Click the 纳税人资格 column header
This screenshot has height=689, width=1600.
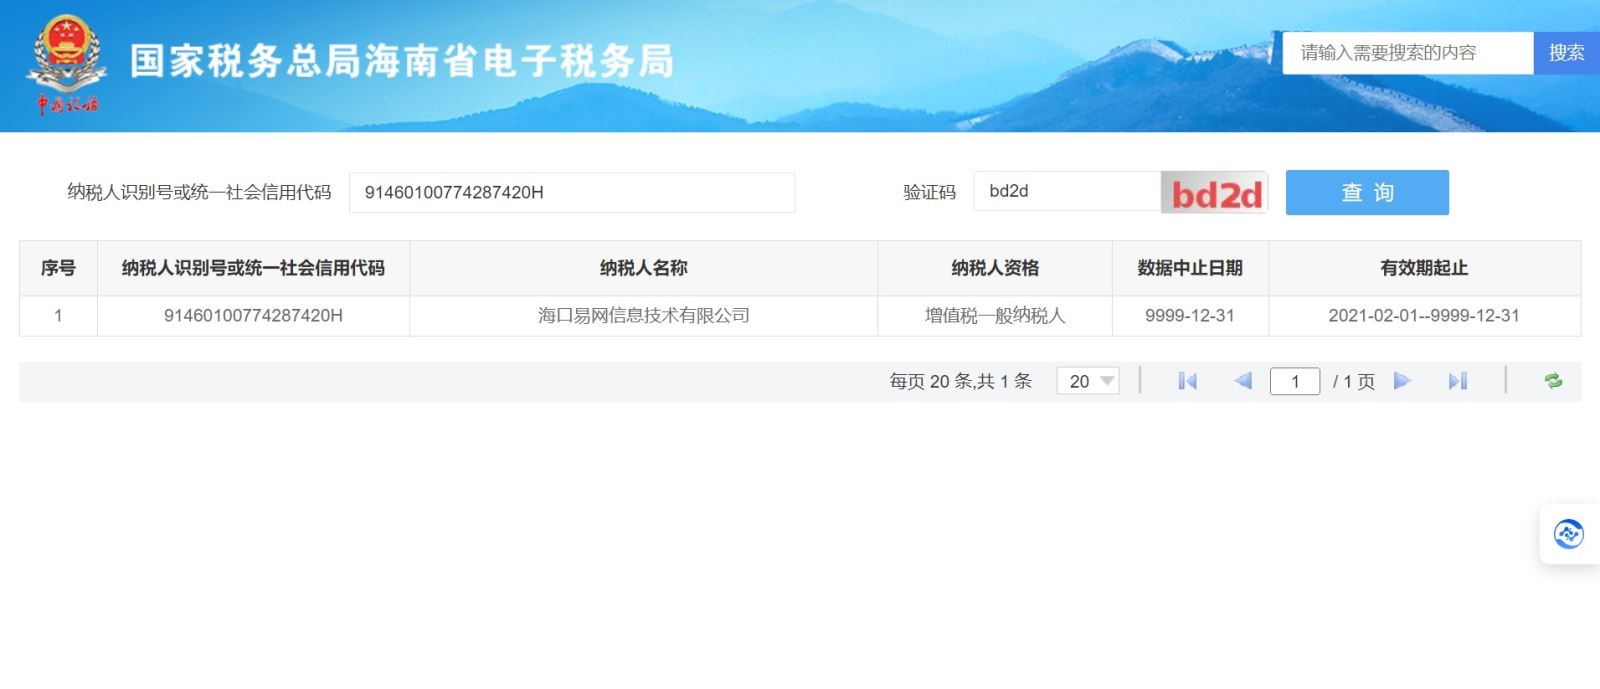coord(995,268)
